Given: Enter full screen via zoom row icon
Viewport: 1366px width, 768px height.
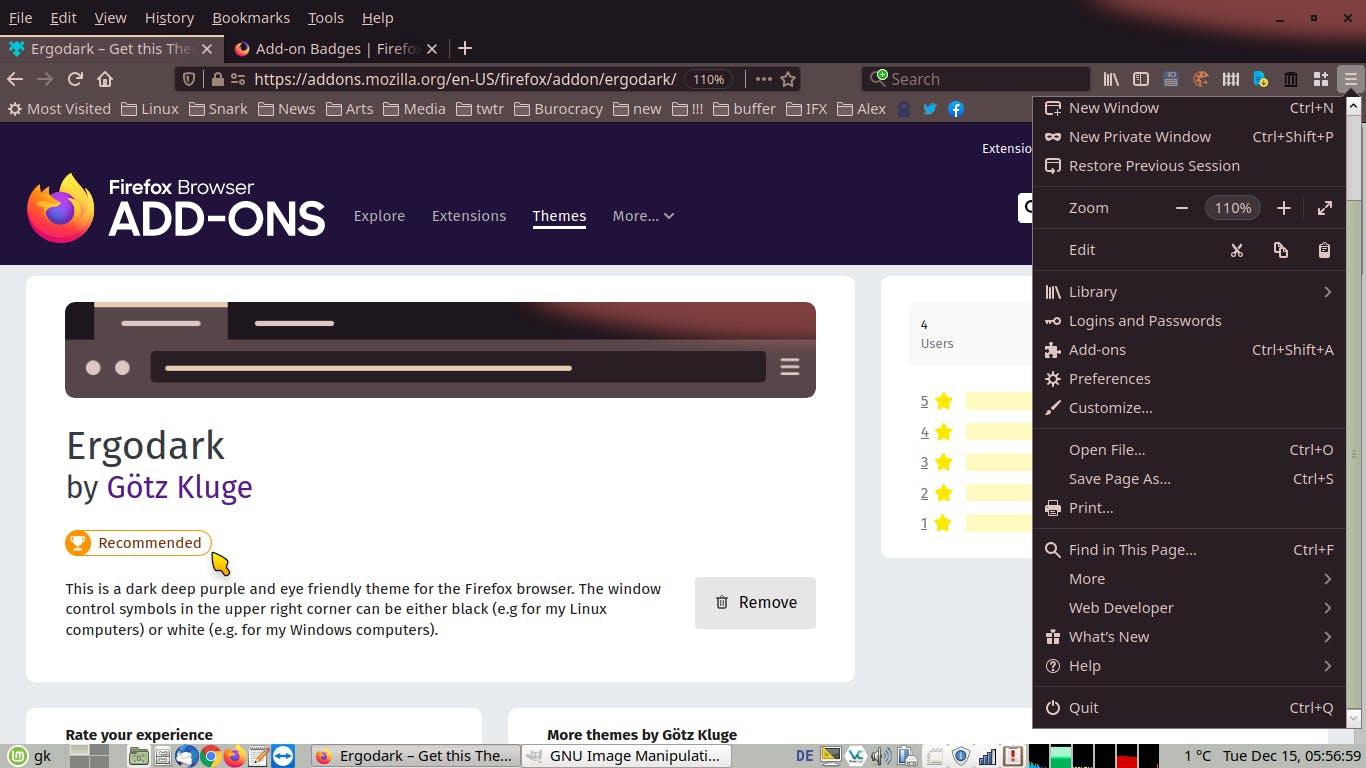Looking at the screenshot, I should coord(1325,208).
